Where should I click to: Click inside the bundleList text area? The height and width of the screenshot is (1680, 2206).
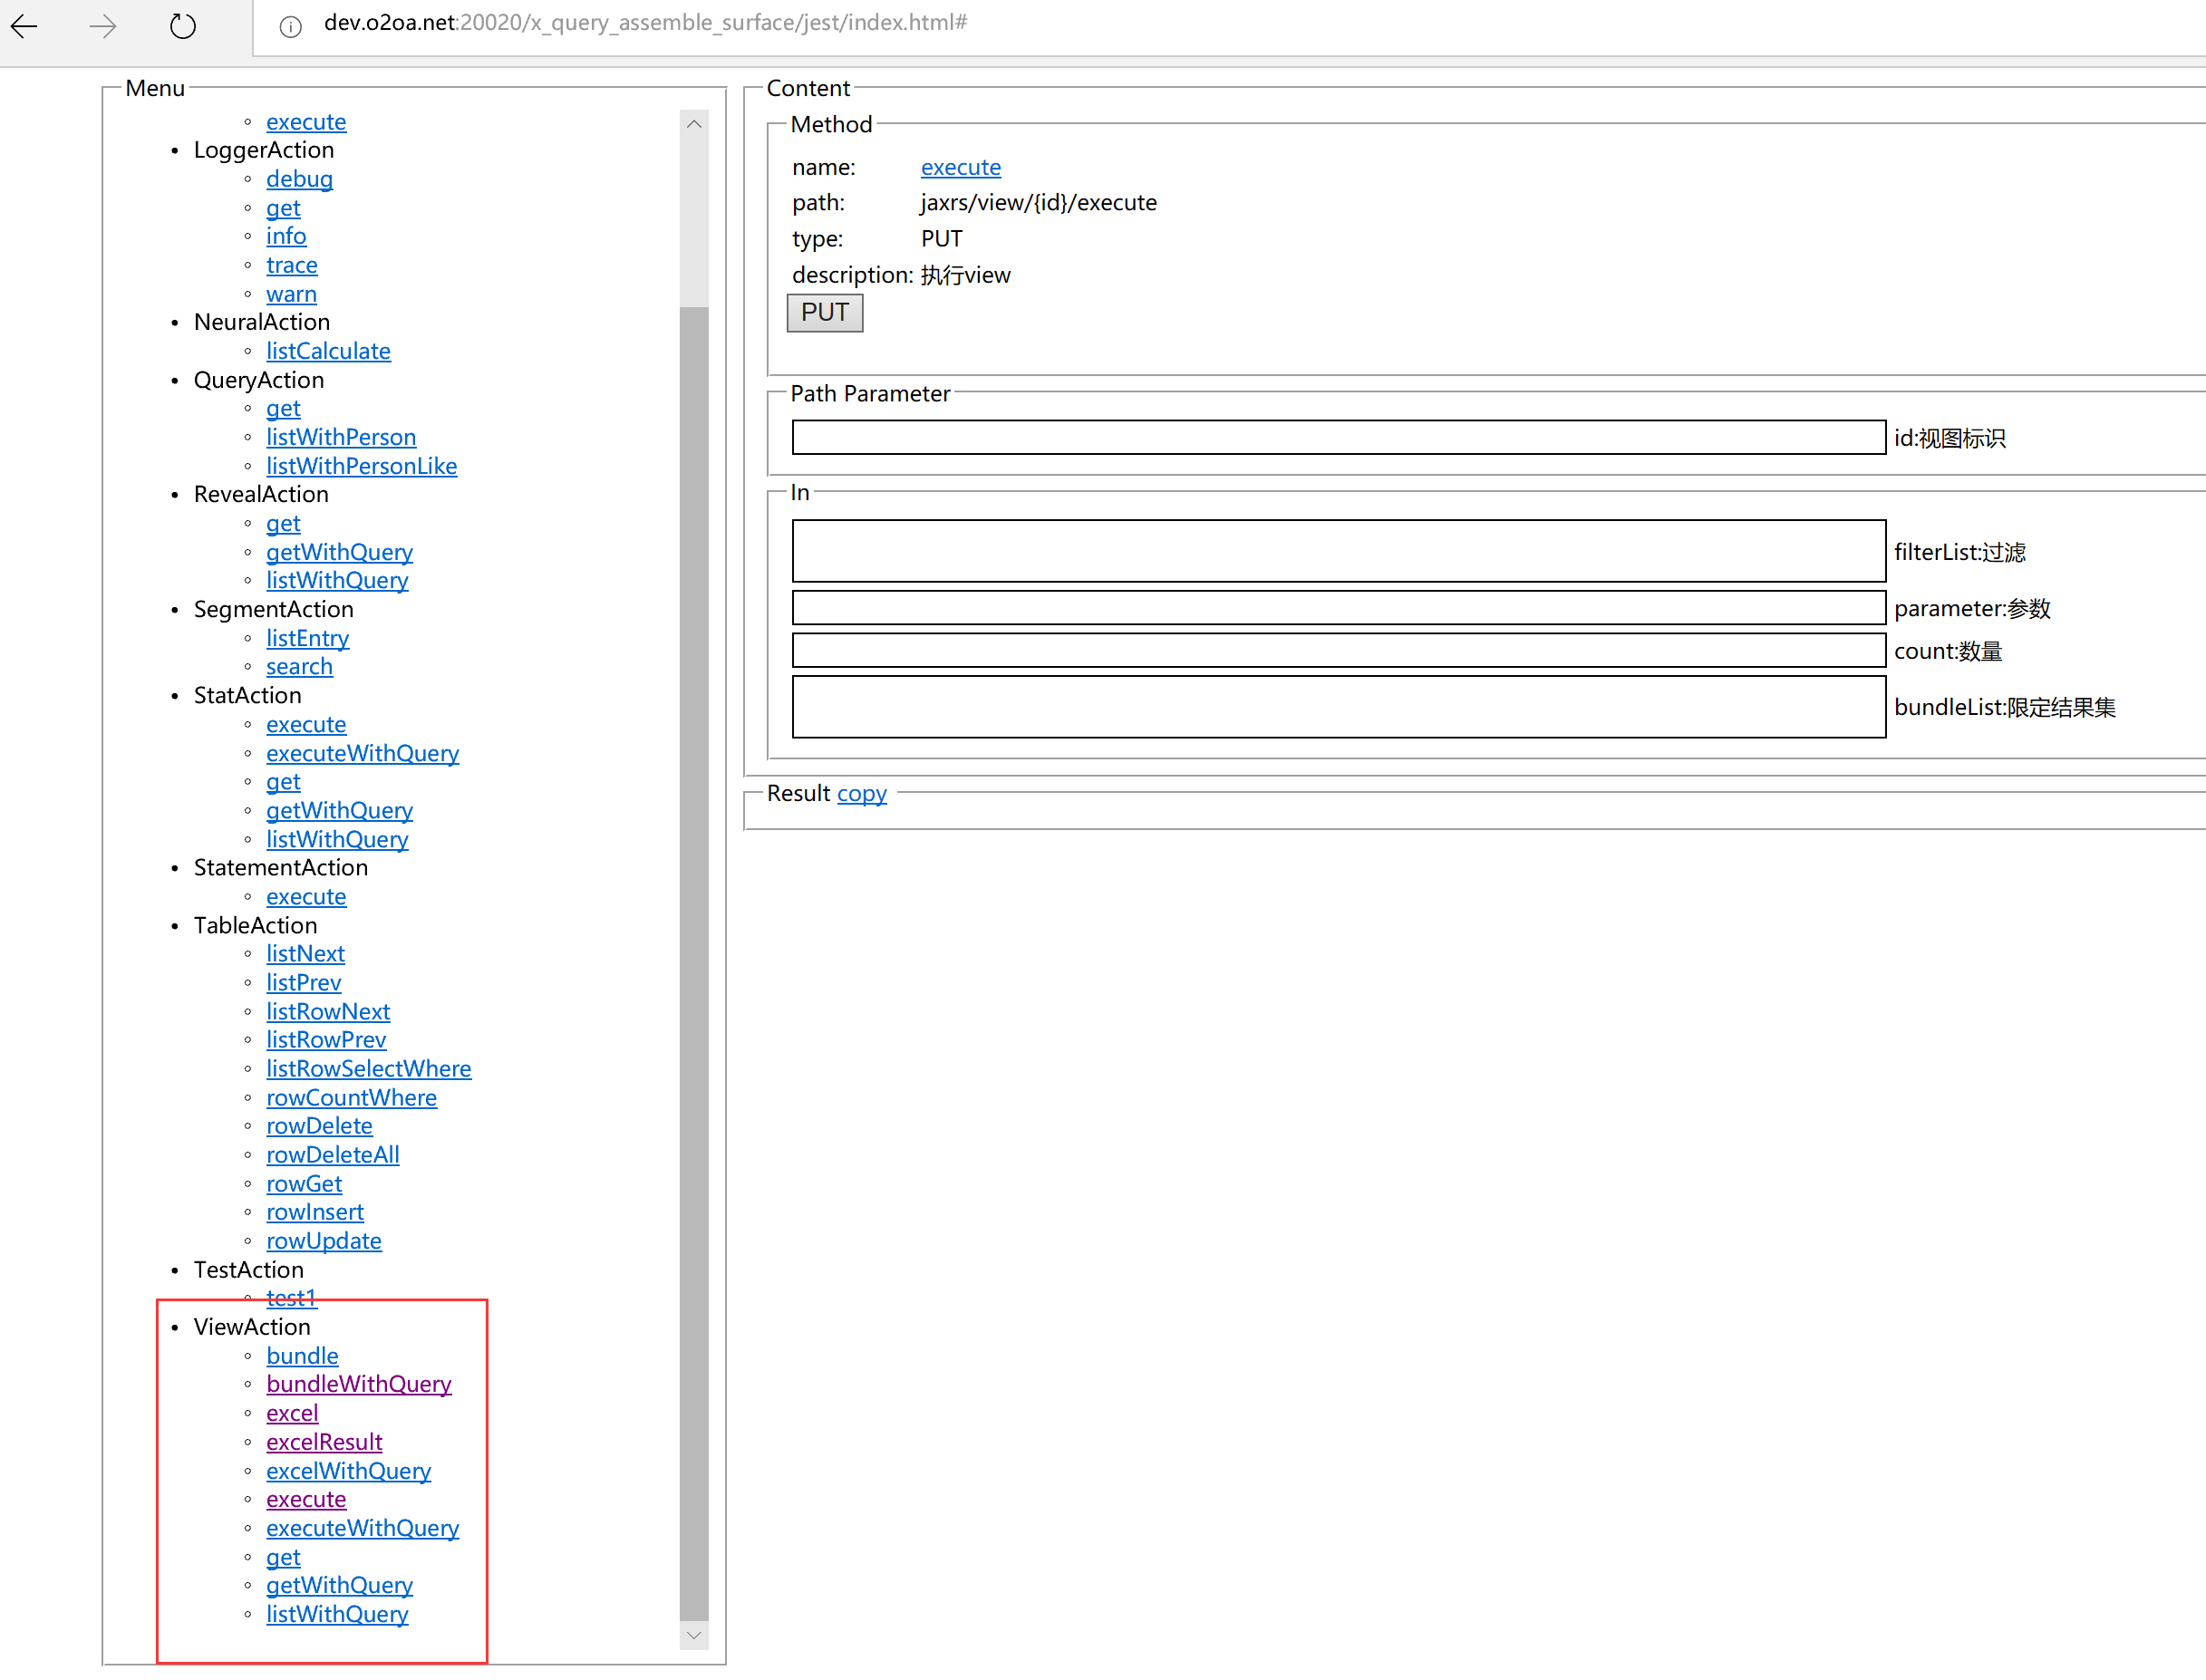1339,707
